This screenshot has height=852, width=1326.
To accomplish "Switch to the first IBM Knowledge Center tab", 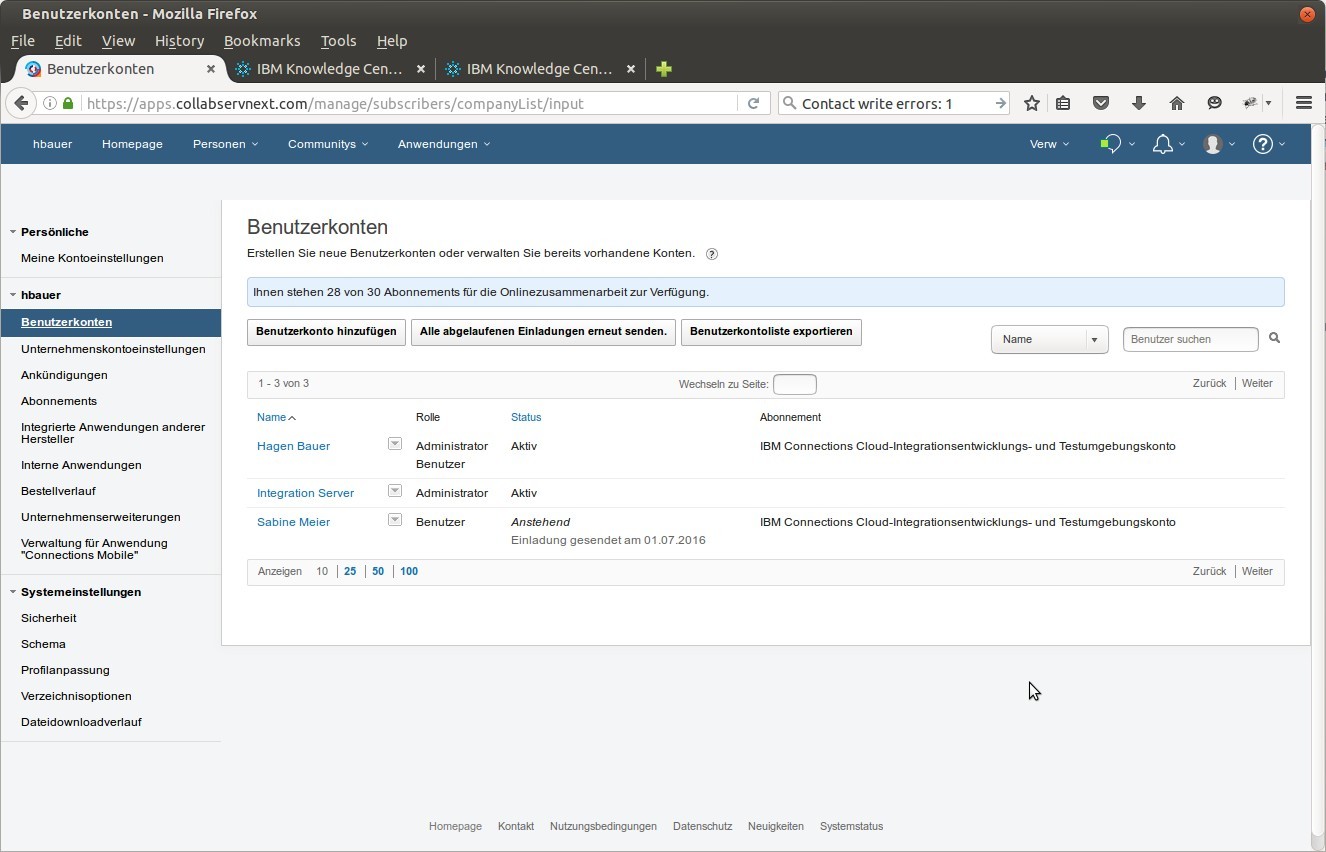I will point(330,69).
